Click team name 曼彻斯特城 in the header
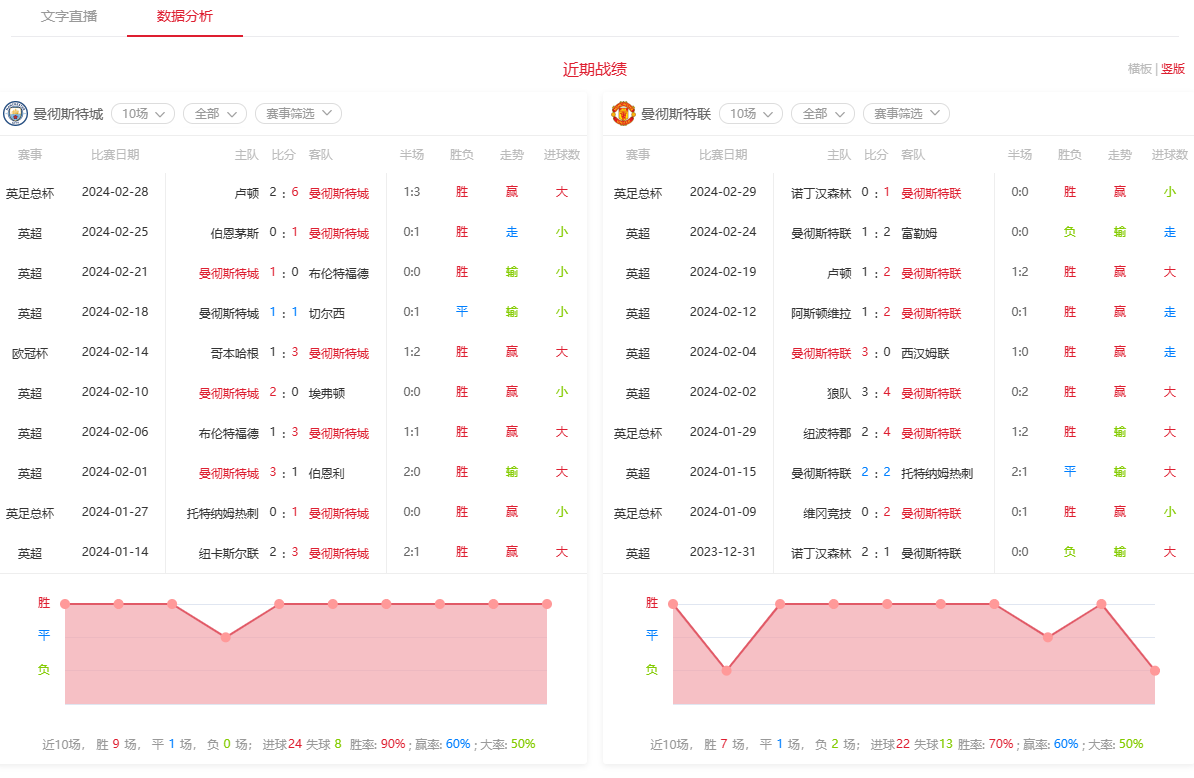Viewport: 1194px width, 778px height. click(x=68, y=114)
